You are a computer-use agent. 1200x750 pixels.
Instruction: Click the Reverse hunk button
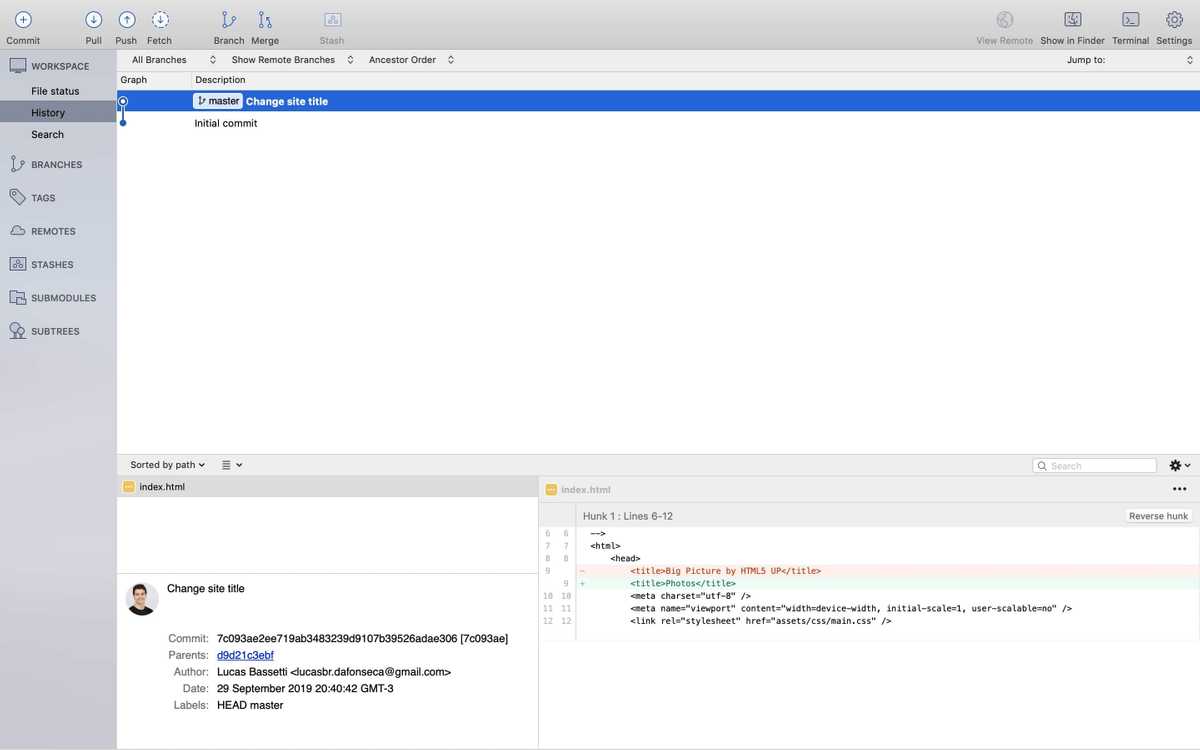[1157, 515]
